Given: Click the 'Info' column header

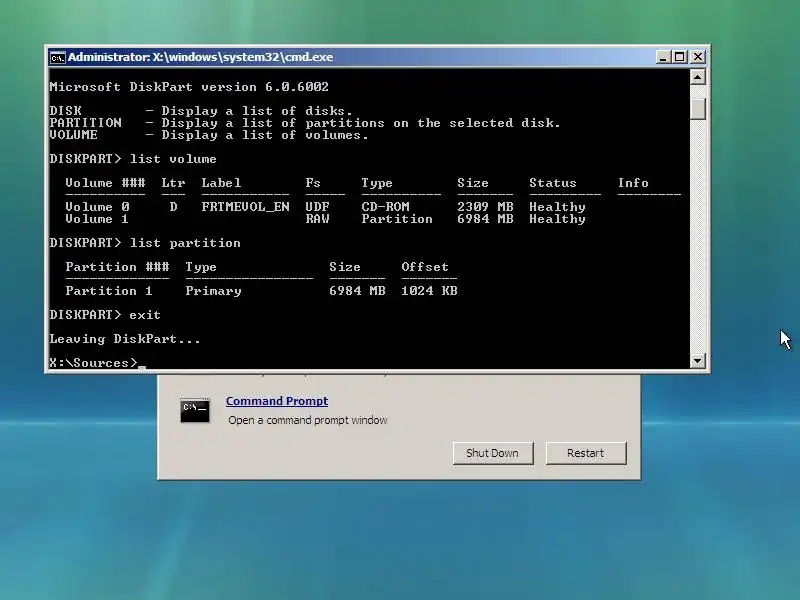Looking at the screenshot, I should 633,183.
